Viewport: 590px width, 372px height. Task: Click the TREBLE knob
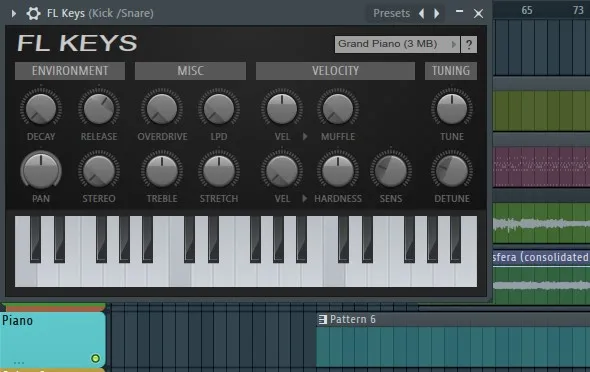(x=162, y=170)
